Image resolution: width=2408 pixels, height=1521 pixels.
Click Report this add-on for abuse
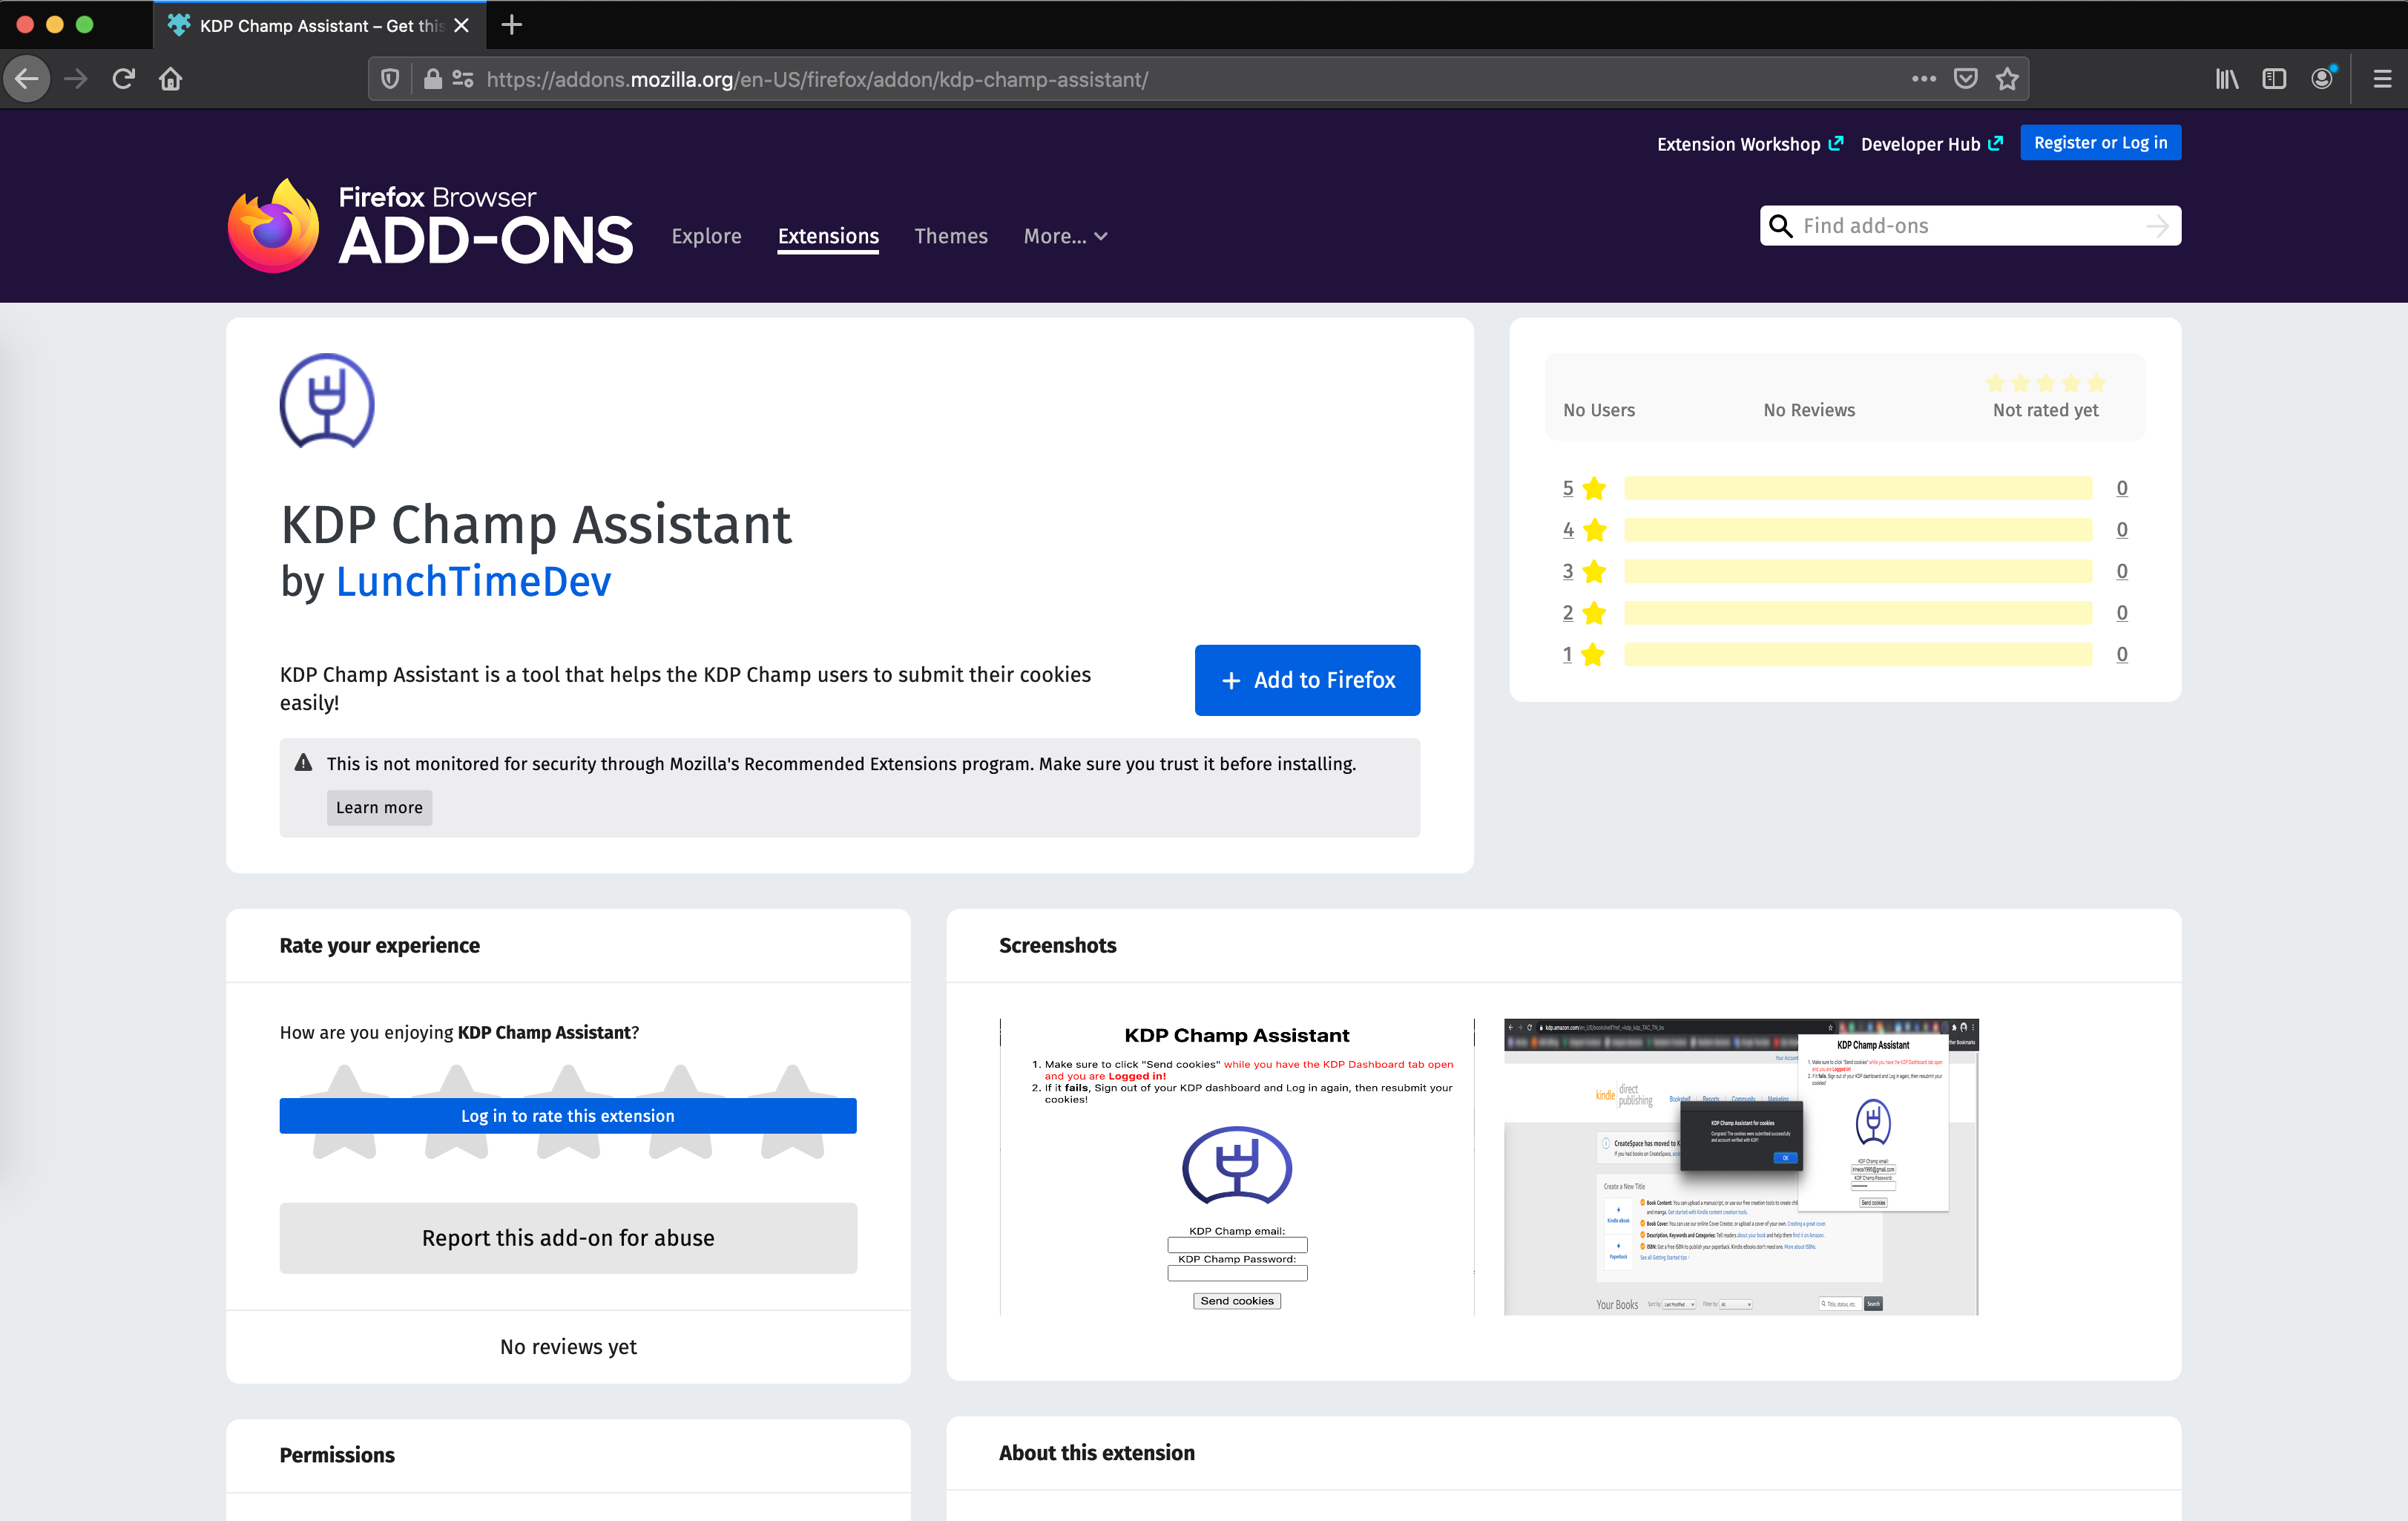(x=568, y=1238)
